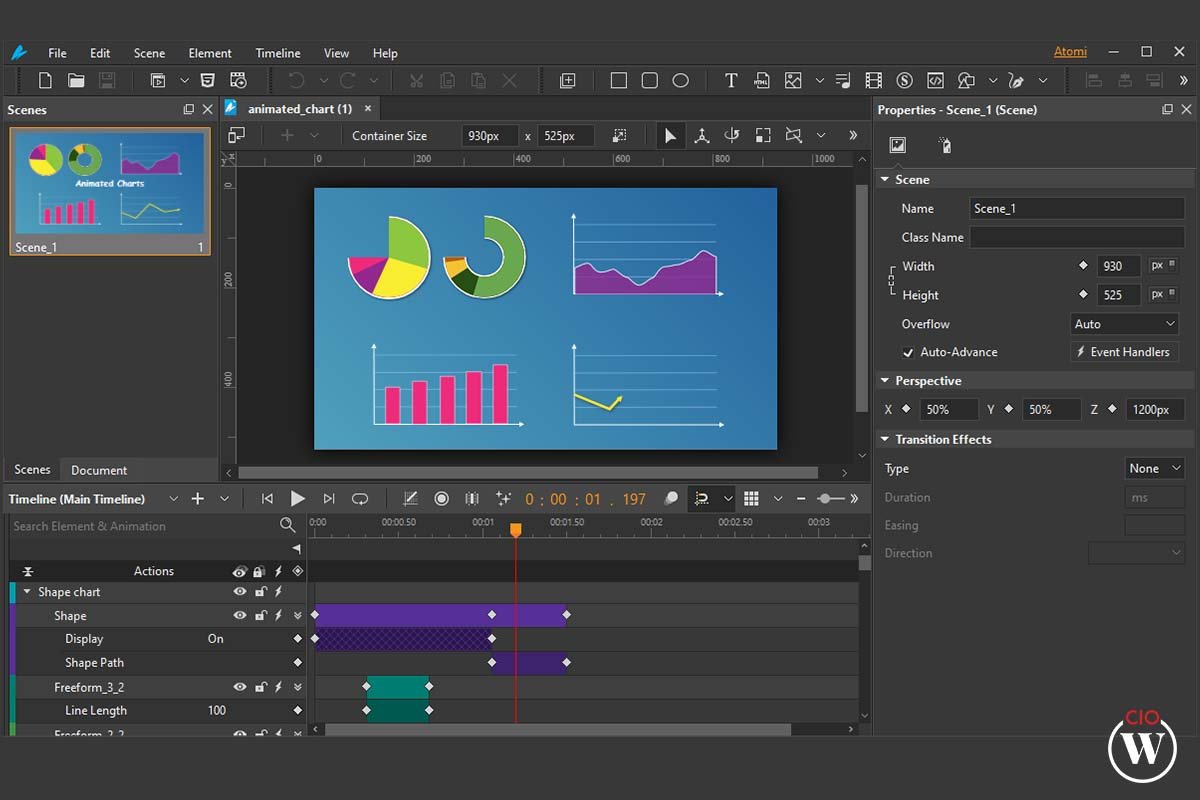The image size is (1200, 800).
Task: Click the responsive layout icon beside canvas plus
Action: coord(236,135)
